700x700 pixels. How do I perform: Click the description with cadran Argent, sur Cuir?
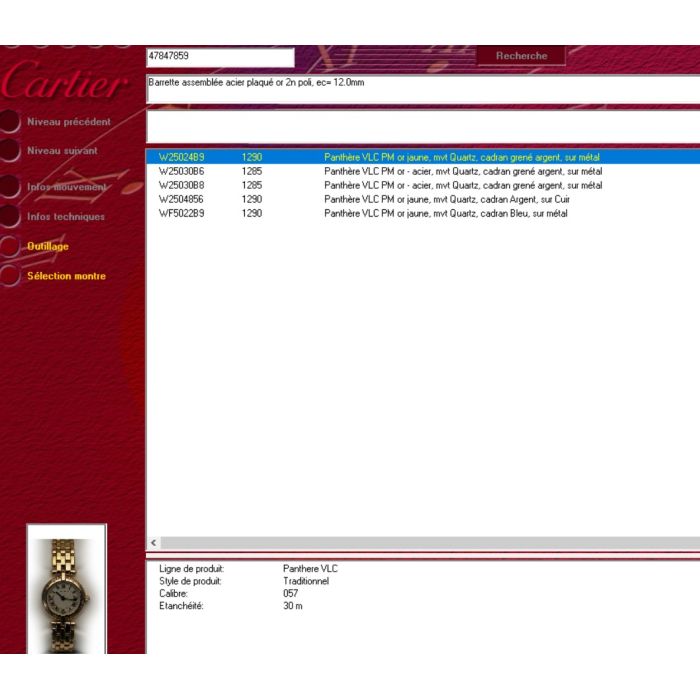coord(447,199)
